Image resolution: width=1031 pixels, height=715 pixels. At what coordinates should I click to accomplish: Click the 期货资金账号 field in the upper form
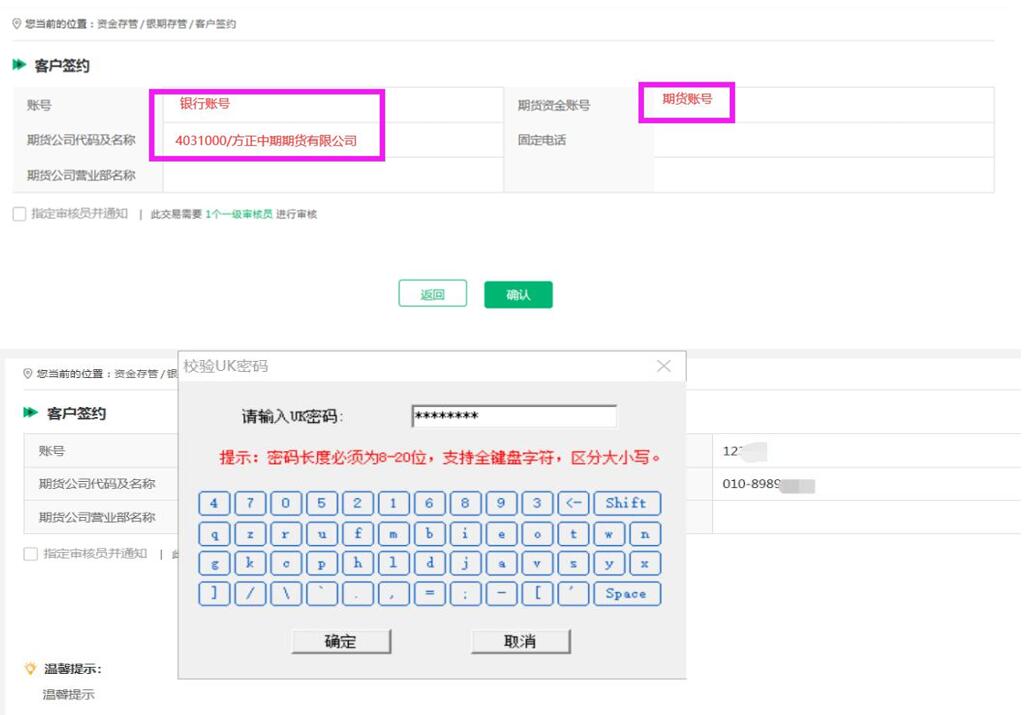pos(823,106)
